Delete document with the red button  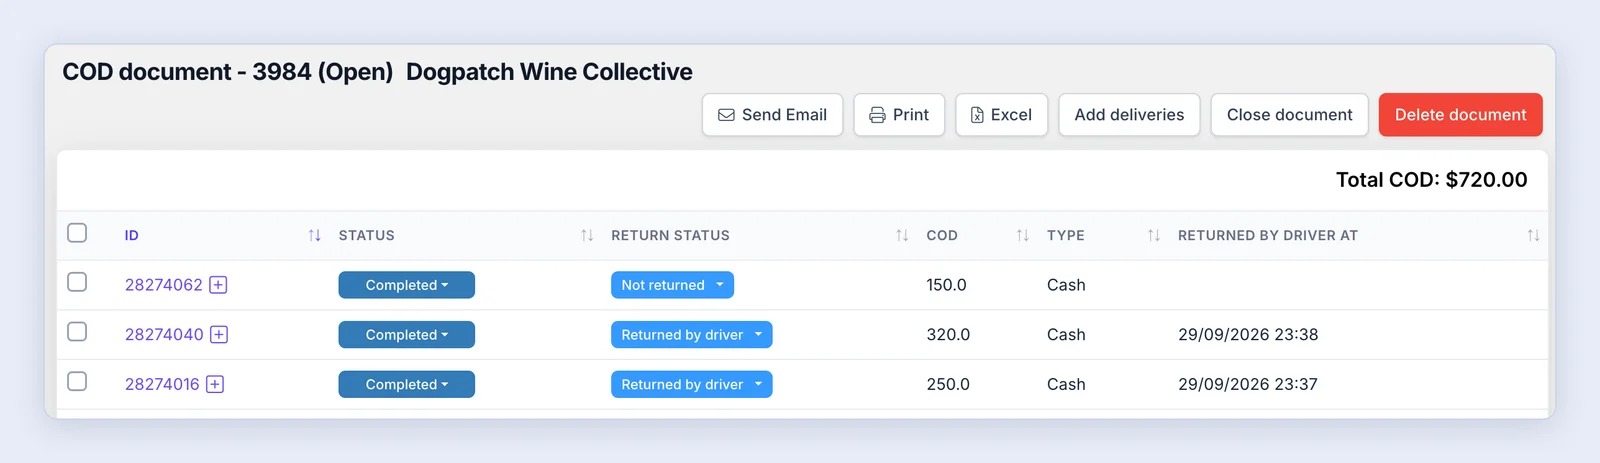pyautogui.click(x=1460, y=115)
